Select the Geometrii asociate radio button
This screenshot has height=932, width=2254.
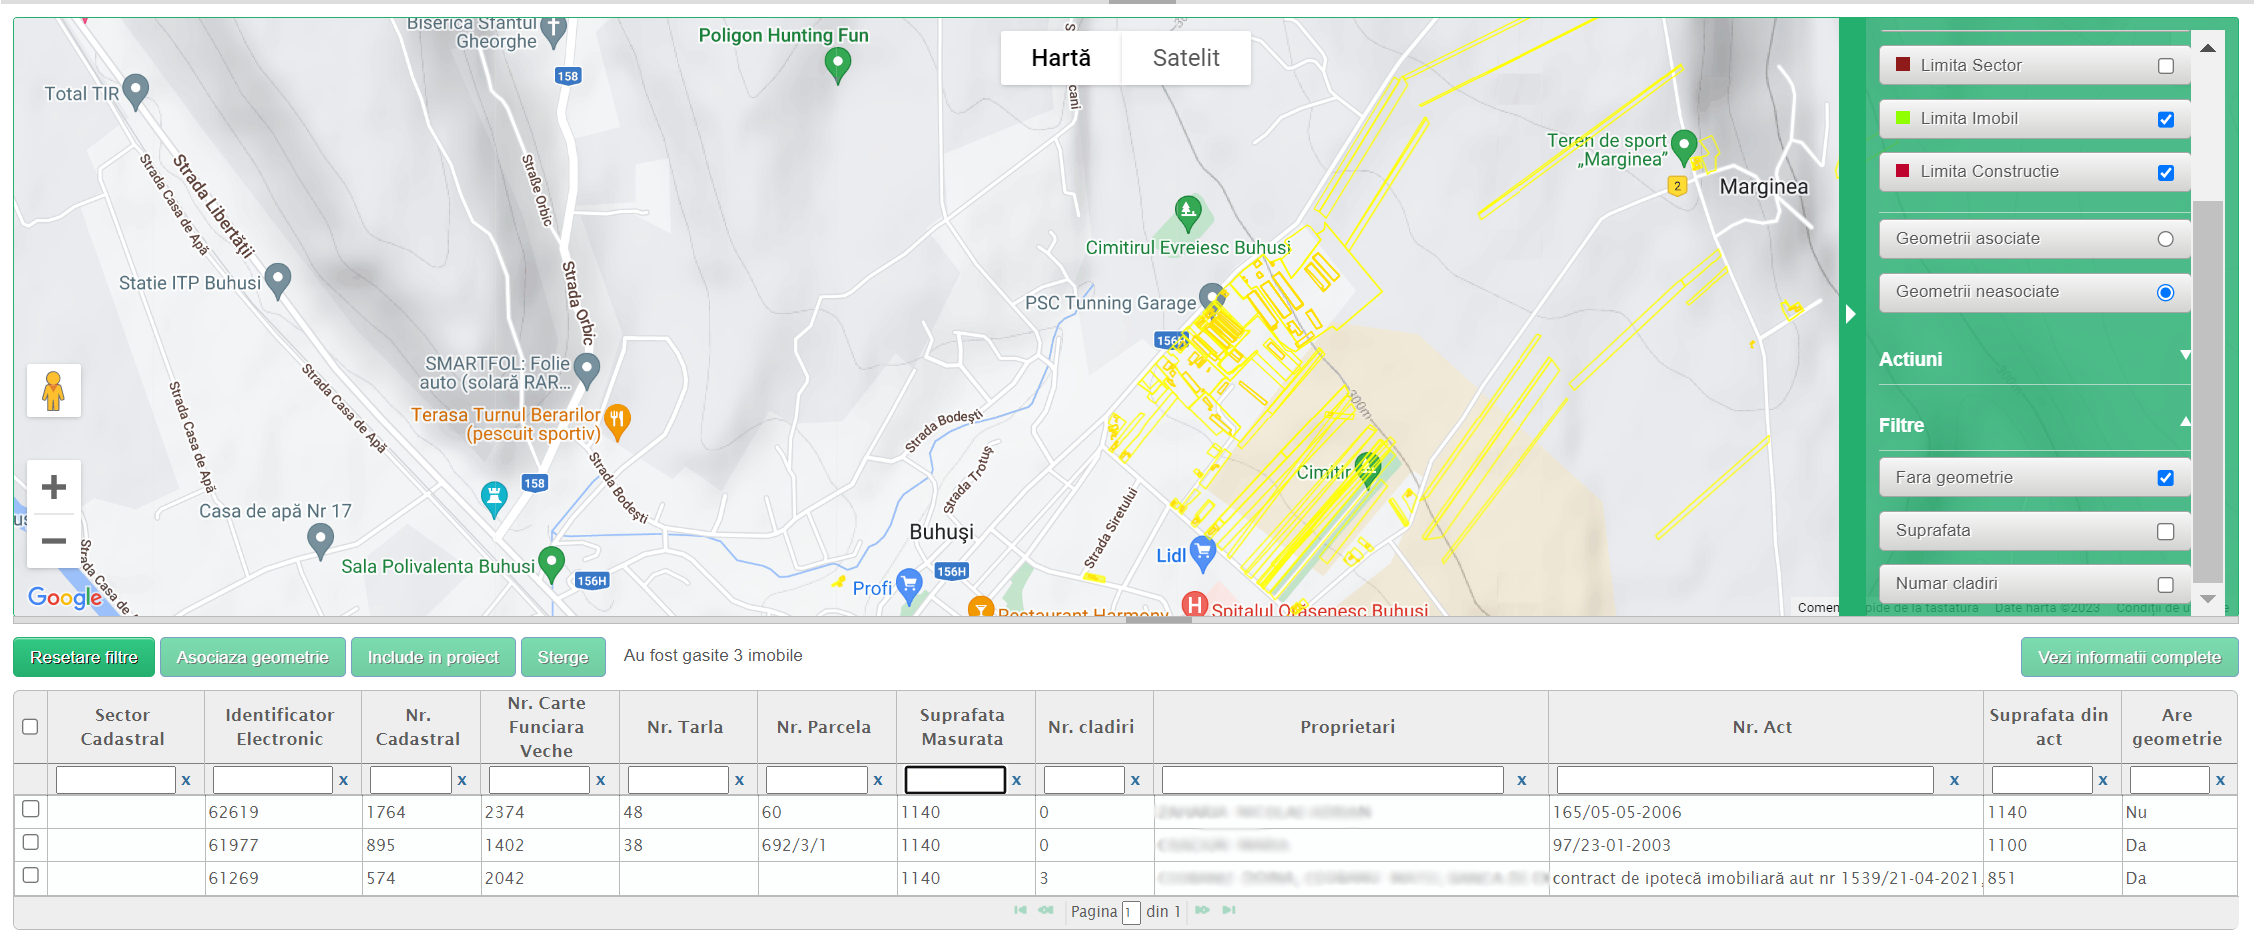tap(2165, 239)
